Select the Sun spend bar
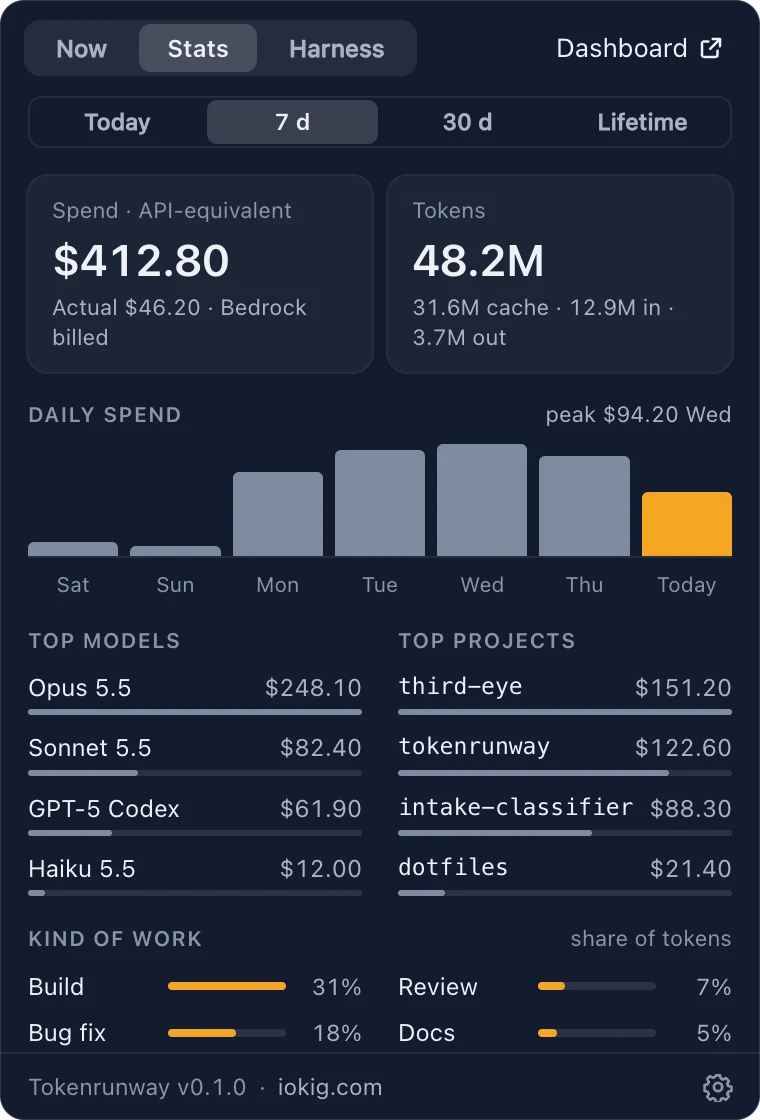The height and width of the screenshot is (1120, 760). click(175, 551)
